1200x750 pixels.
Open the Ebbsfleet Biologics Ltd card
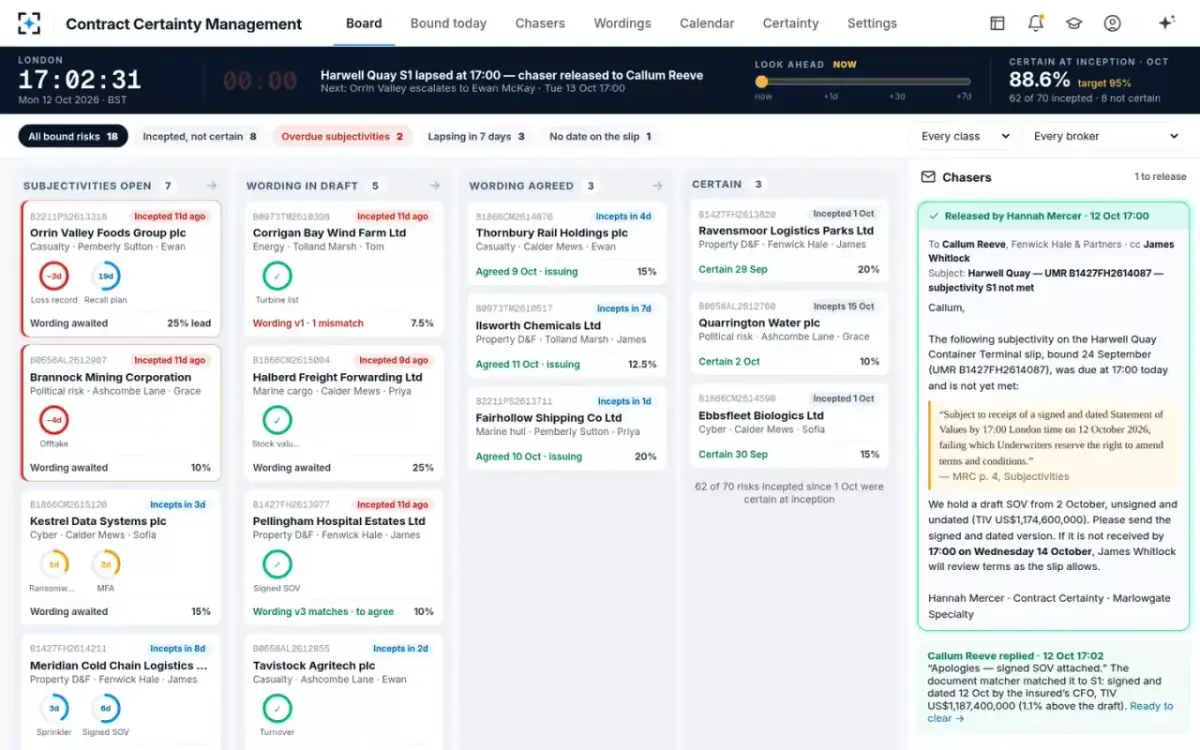[x=789, y=426]
